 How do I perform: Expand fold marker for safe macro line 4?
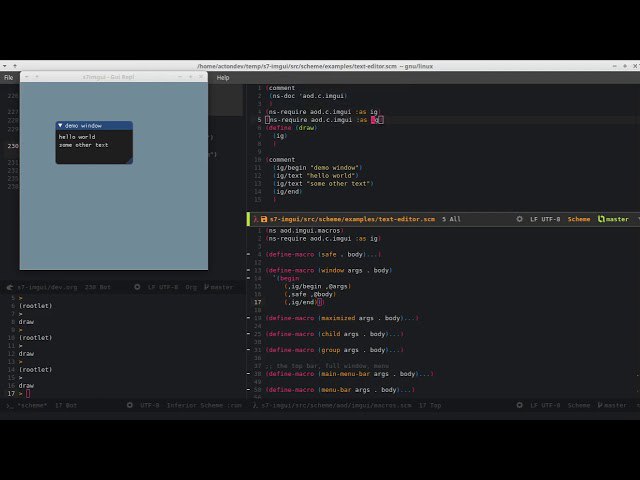249,254
